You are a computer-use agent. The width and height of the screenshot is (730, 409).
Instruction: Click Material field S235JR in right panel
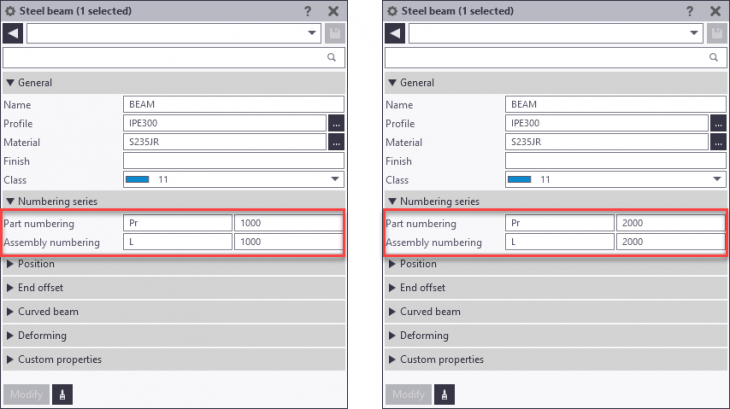click(607, 142)
